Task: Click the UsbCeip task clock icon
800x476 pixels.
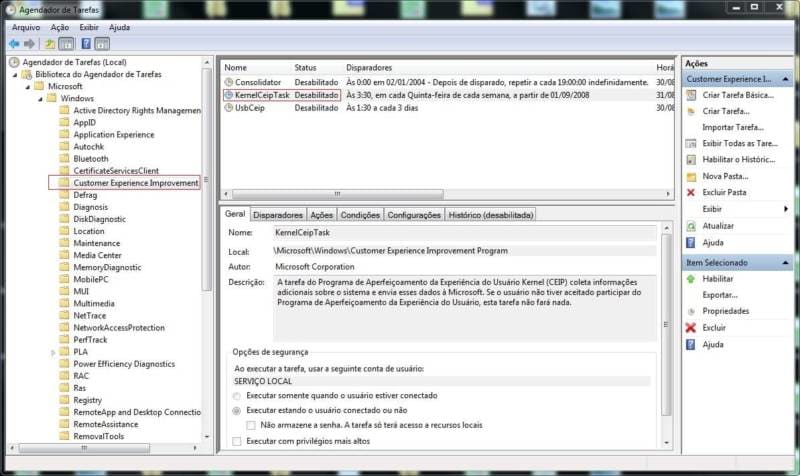Action: click(229, 108)
